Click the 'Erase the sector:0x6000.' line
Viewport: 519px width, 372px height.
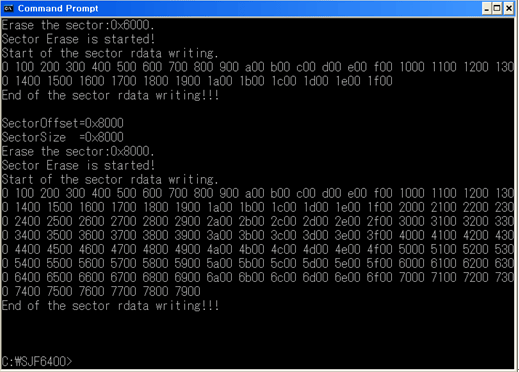tap(78, 25)
